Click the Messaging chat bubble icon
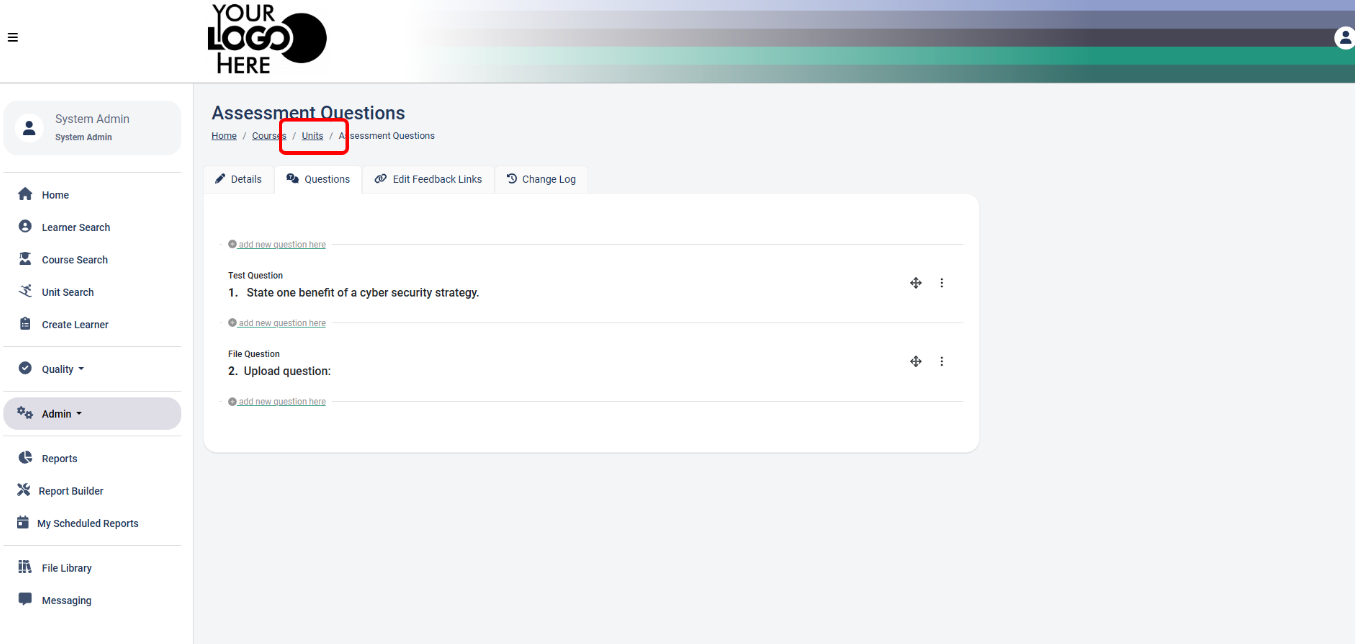The height and width of the screenshot is (644, 1355). pos(26,599)
